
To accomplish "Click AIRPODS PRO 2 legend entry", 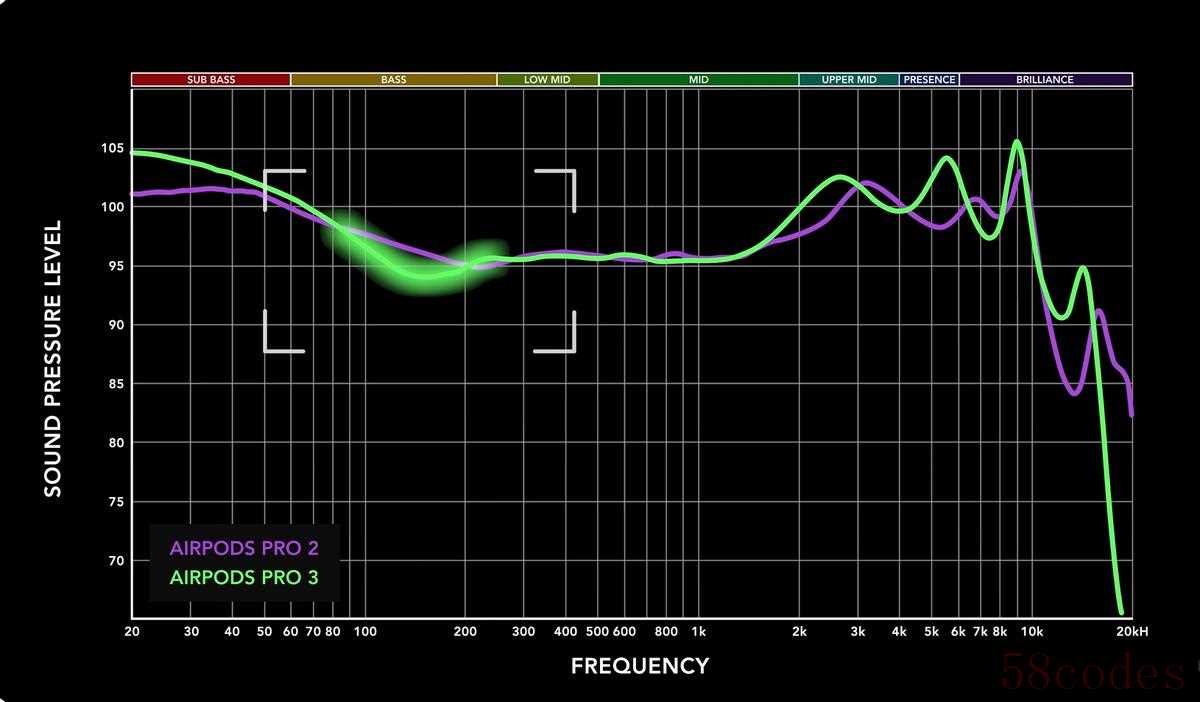I will [244, 548].
